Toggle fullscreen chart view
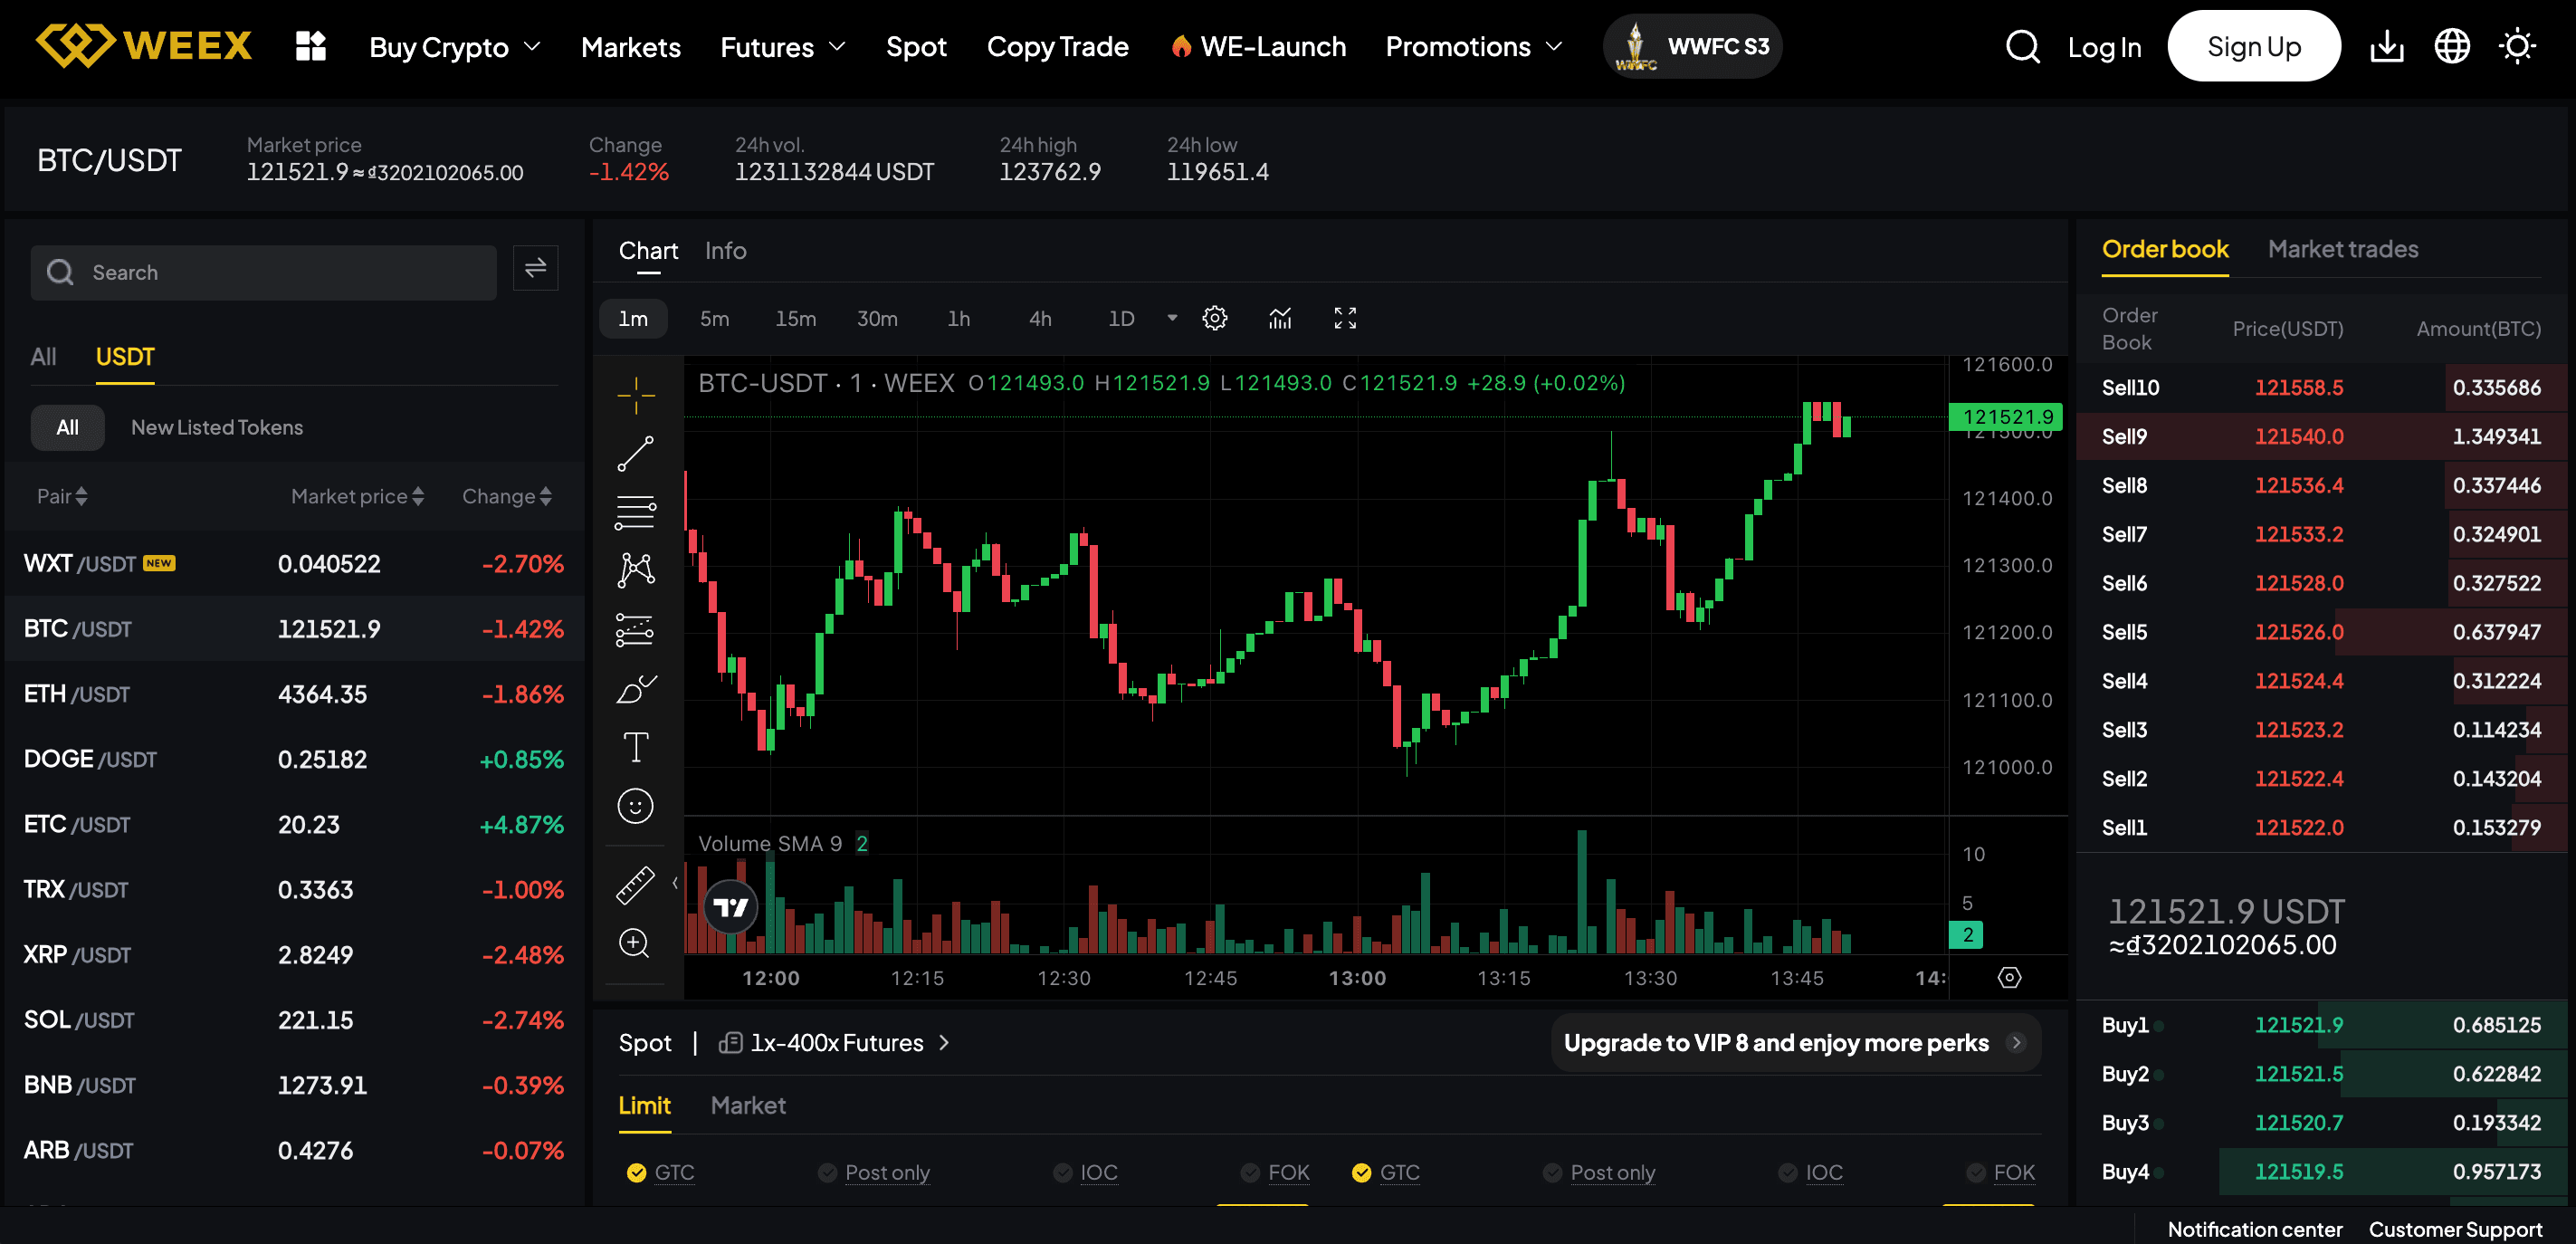Image resolution: width=2576 pixels, height=1244 pixels. click(1344, 318)
